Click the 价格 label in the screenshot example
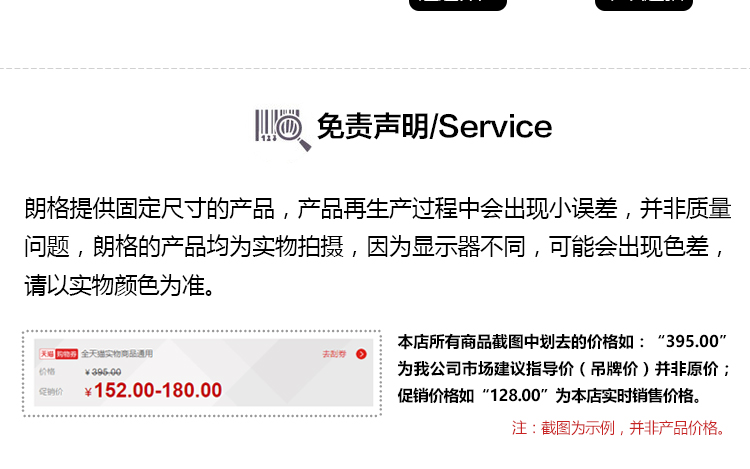 pyautogui.click(x=47, y=371)
